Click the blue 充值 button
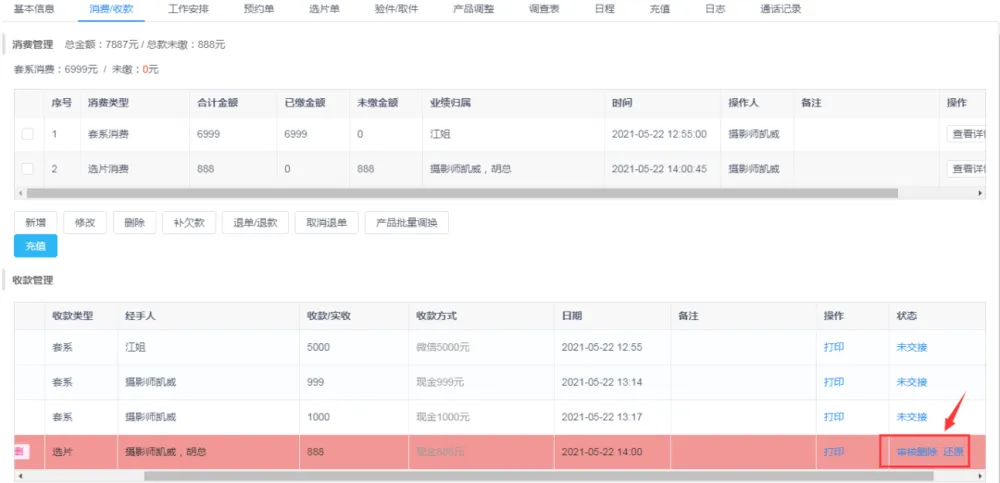Viewport: 1000px width, 483px height. coord(35,246)
